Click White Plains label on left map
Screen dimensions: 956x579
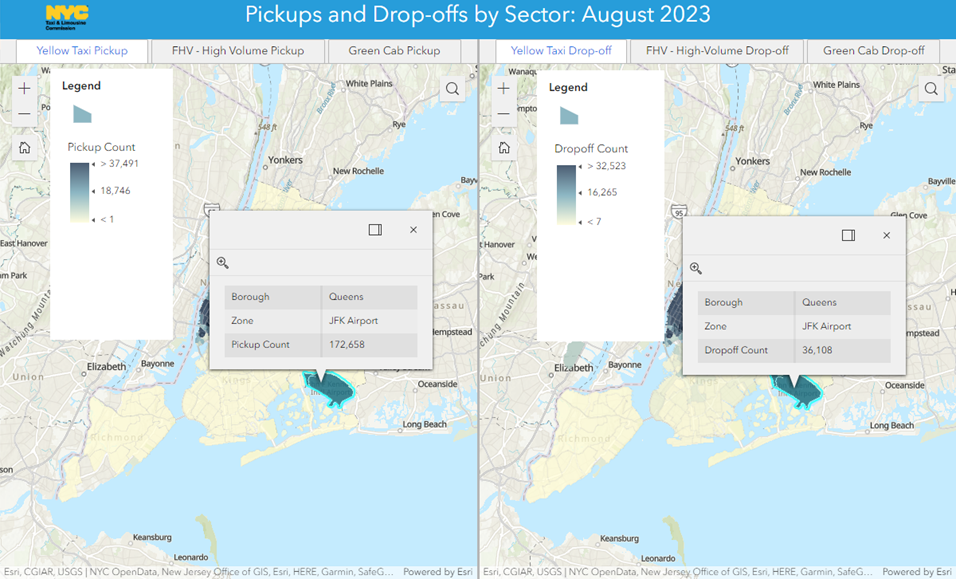pyautogui.click(x=369, y=83)
